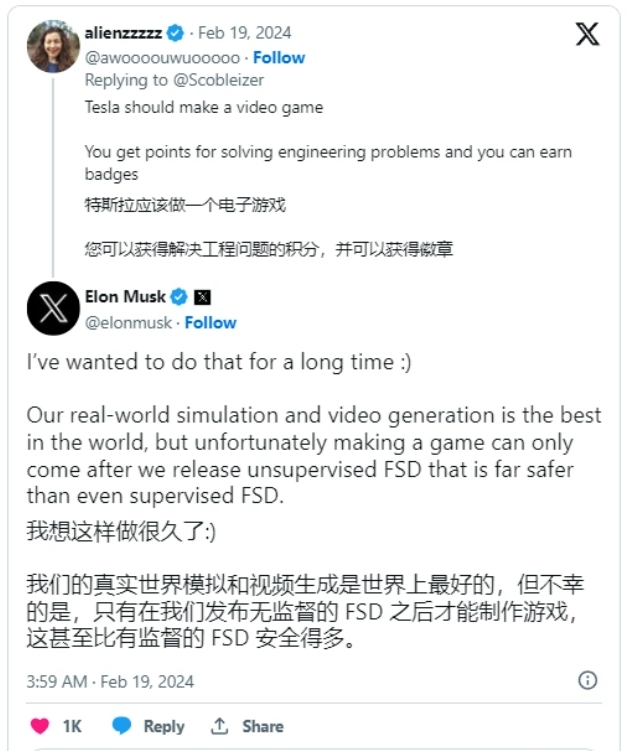Click the X logo in top-right corner
This screenshot has width=626, height=751.
(587, 34)
